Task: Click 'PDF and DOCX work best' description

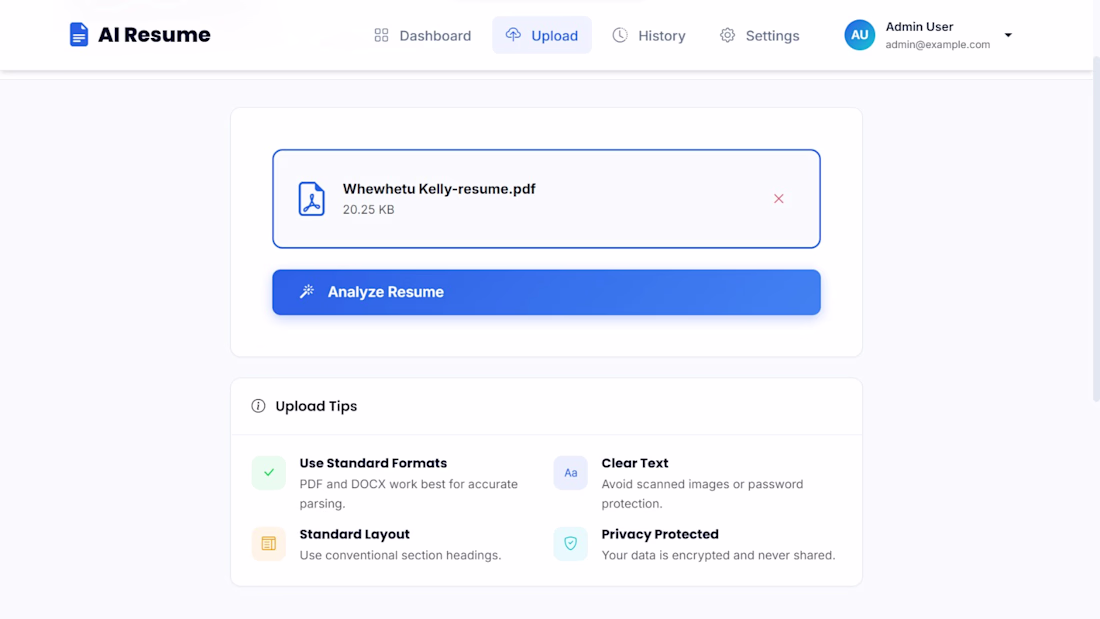Action: pyautogui.click(x=408, y=493)
